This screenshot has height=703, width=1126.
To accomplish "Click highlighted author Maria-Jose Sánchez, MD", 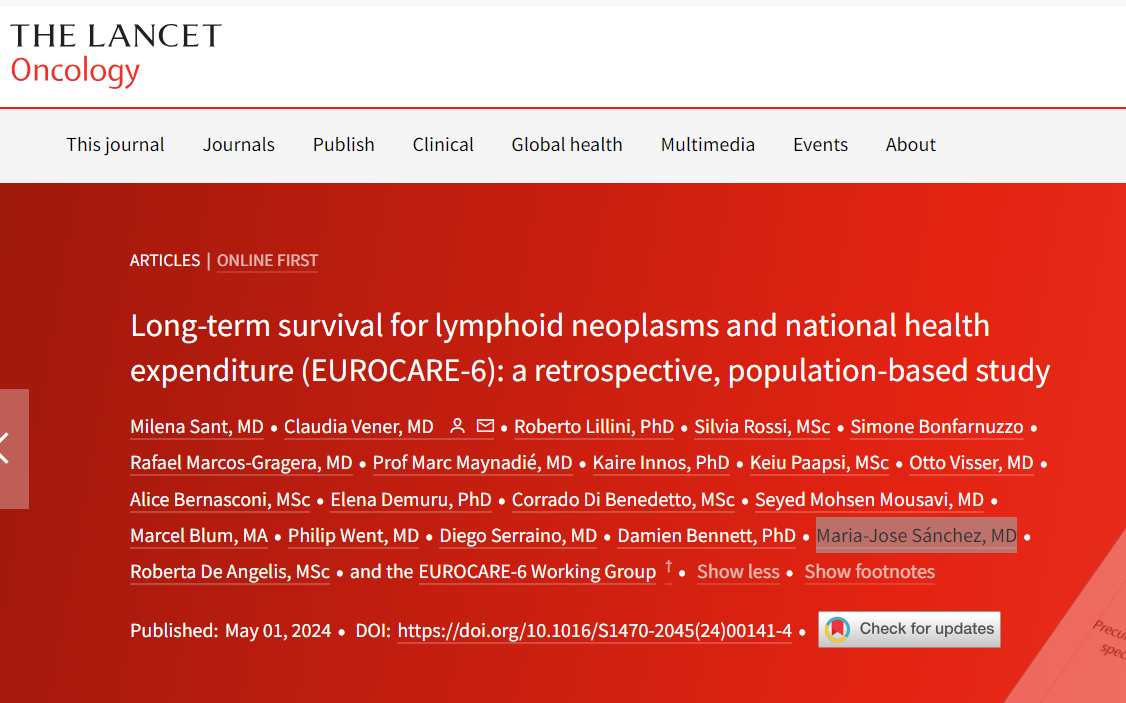I will [x=916, y=536].
